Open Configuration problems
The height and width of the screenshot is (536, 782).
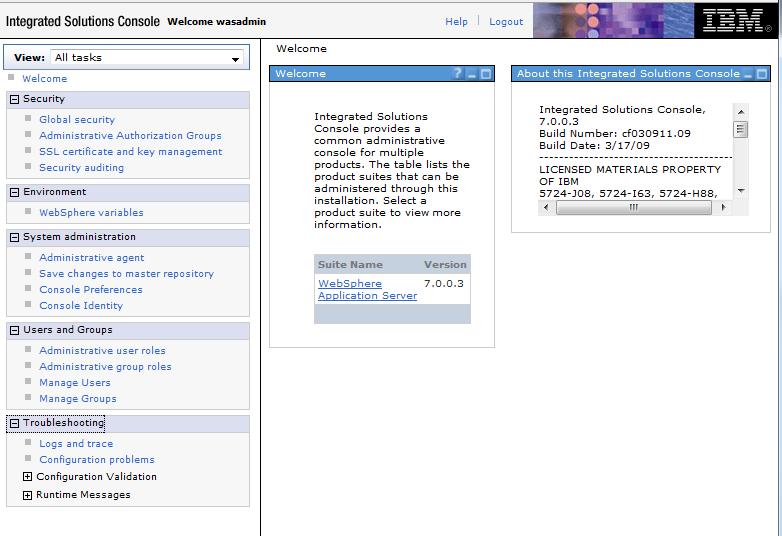click(x=97, y=460)
